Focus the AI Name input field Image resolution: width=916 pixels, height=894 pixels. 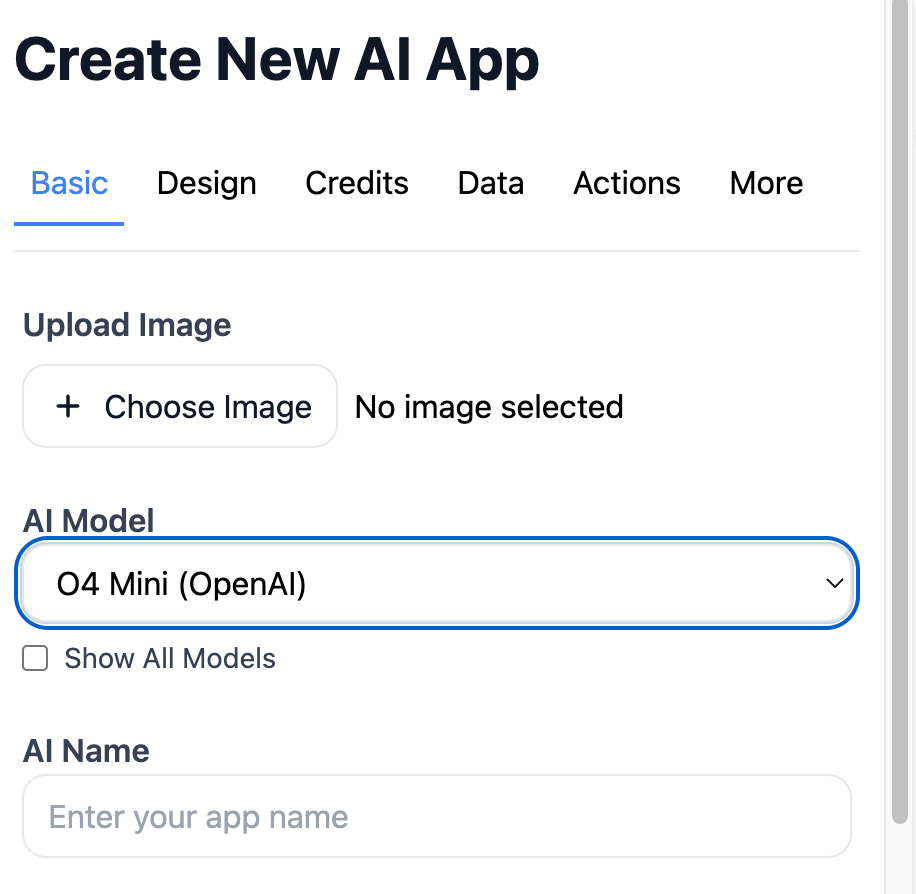click(x=436, y=817)
